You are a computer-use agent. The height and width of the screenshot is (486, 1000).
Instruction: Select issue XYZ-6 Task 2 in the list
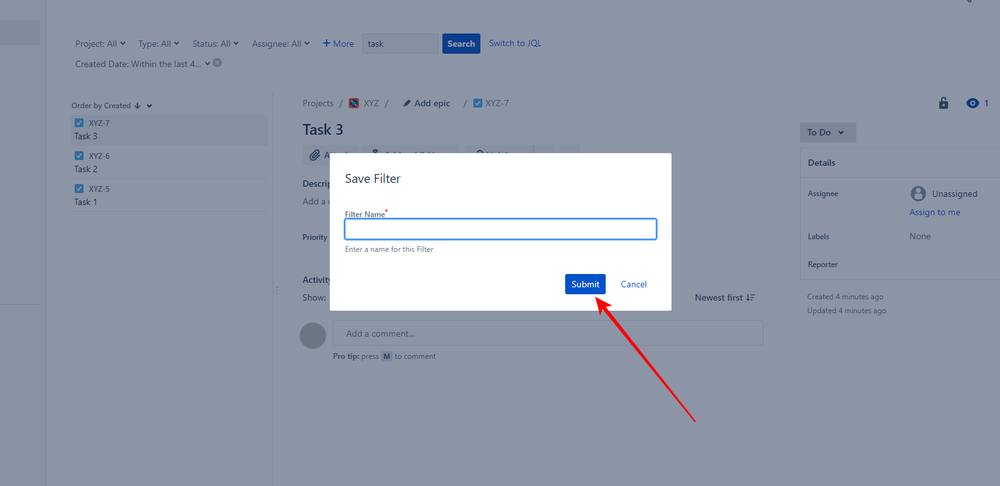[x=169, y=163]
